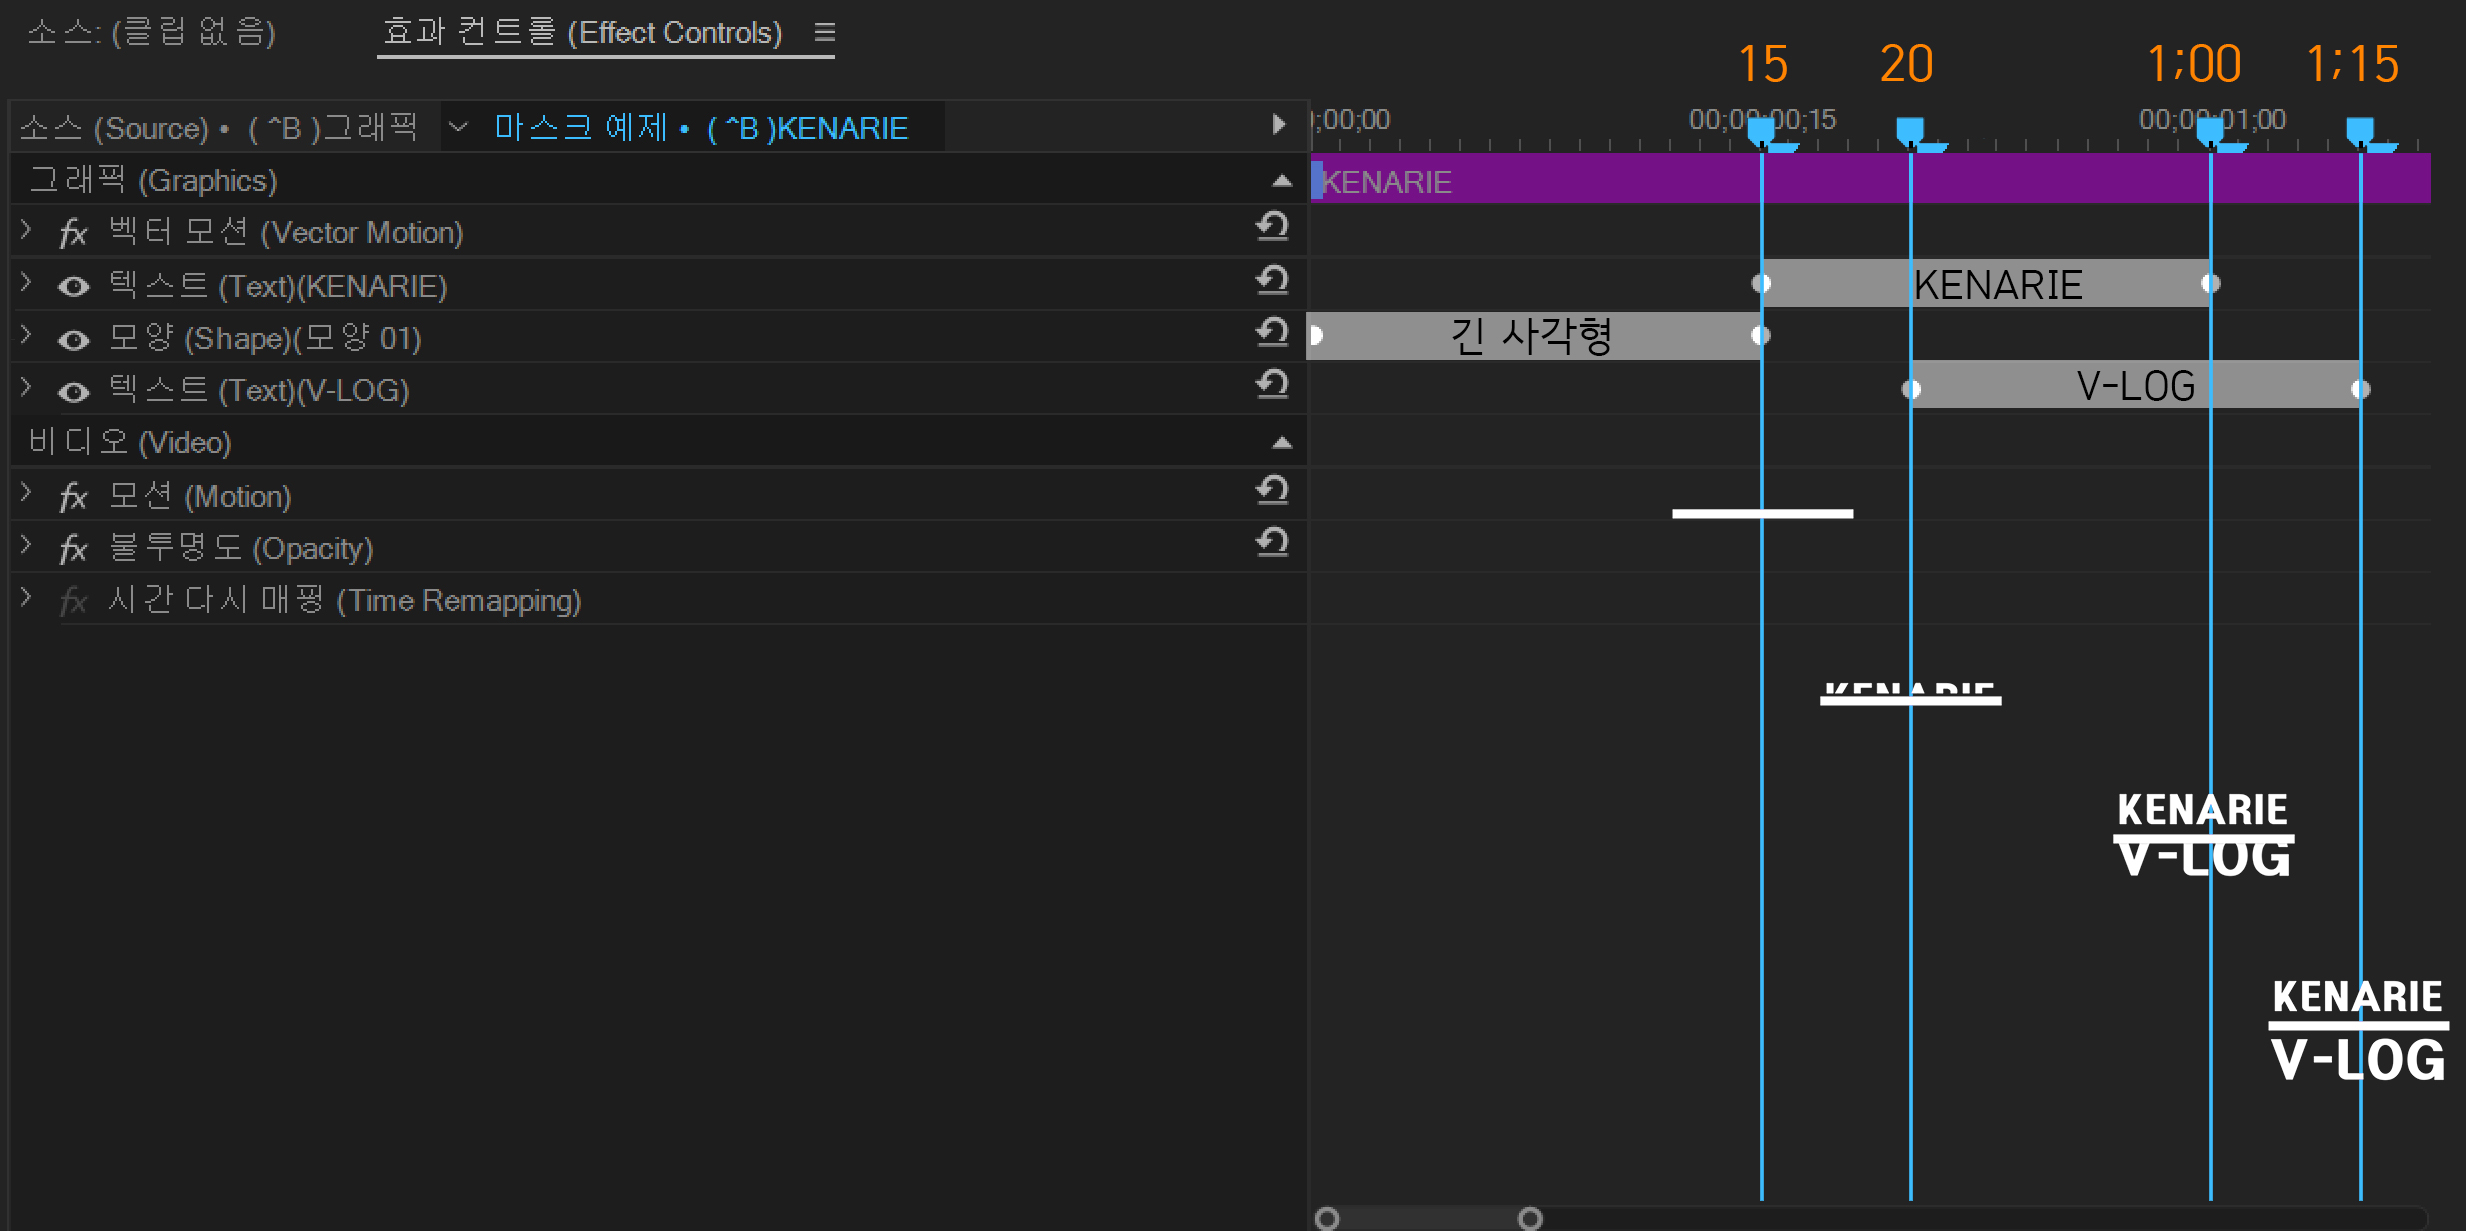Screen dimensions: 2466x1231
Task: Reset the Opacity effect
Action: tap(1272, 543)
